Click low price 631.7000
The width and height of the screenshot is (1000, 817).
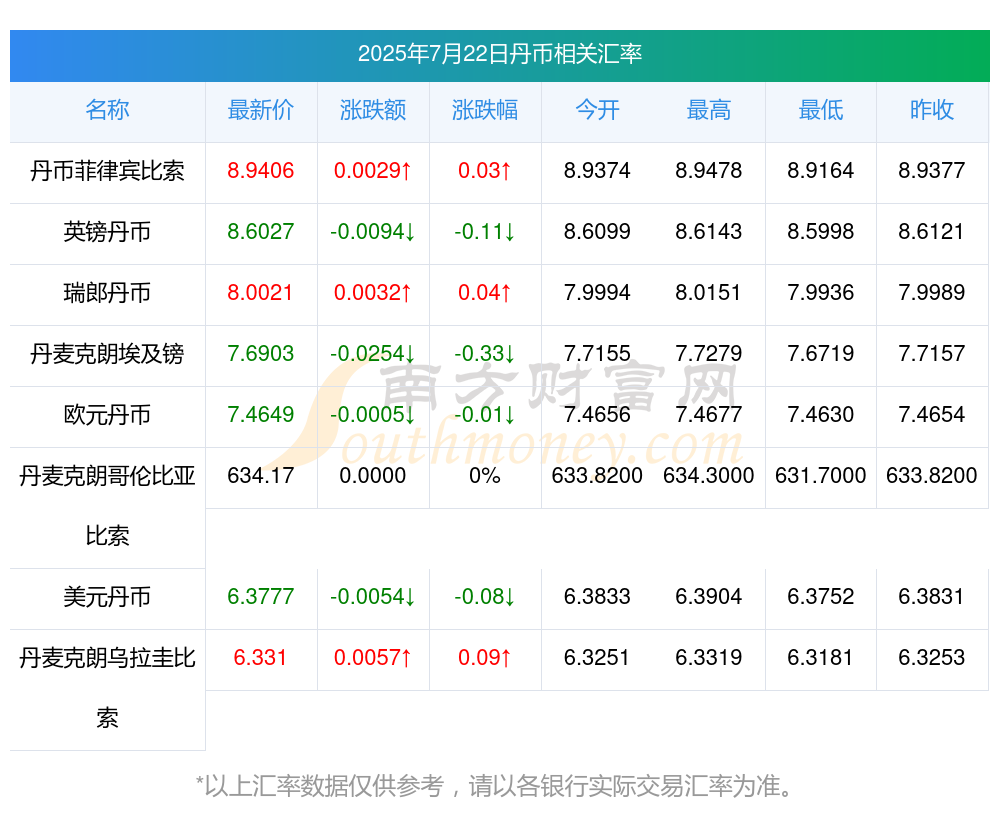tap(820, 475)
